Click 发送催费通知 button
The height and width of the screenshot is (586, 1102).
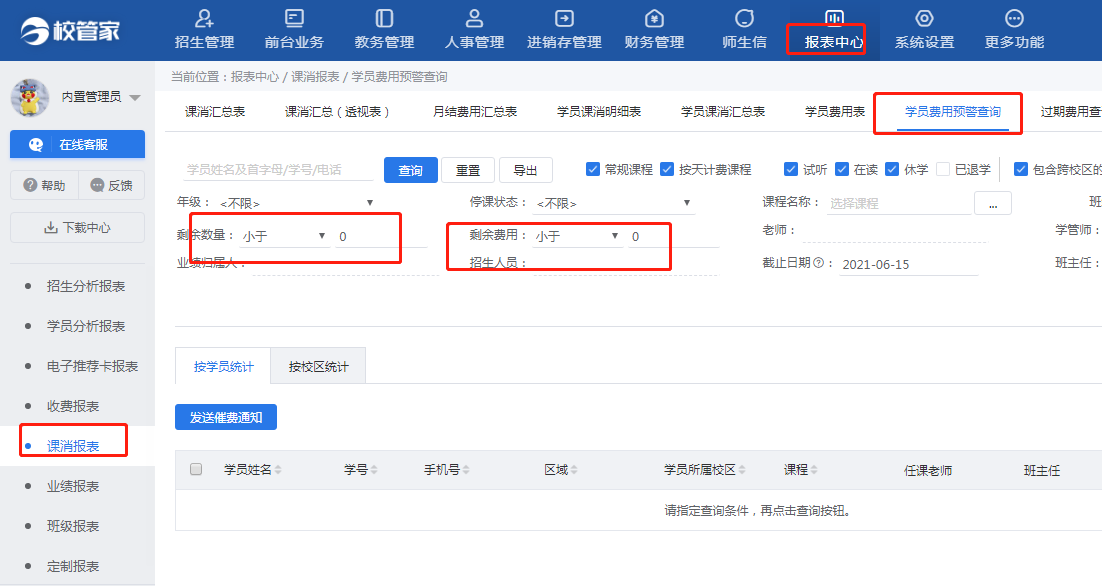tap(226, 417)
